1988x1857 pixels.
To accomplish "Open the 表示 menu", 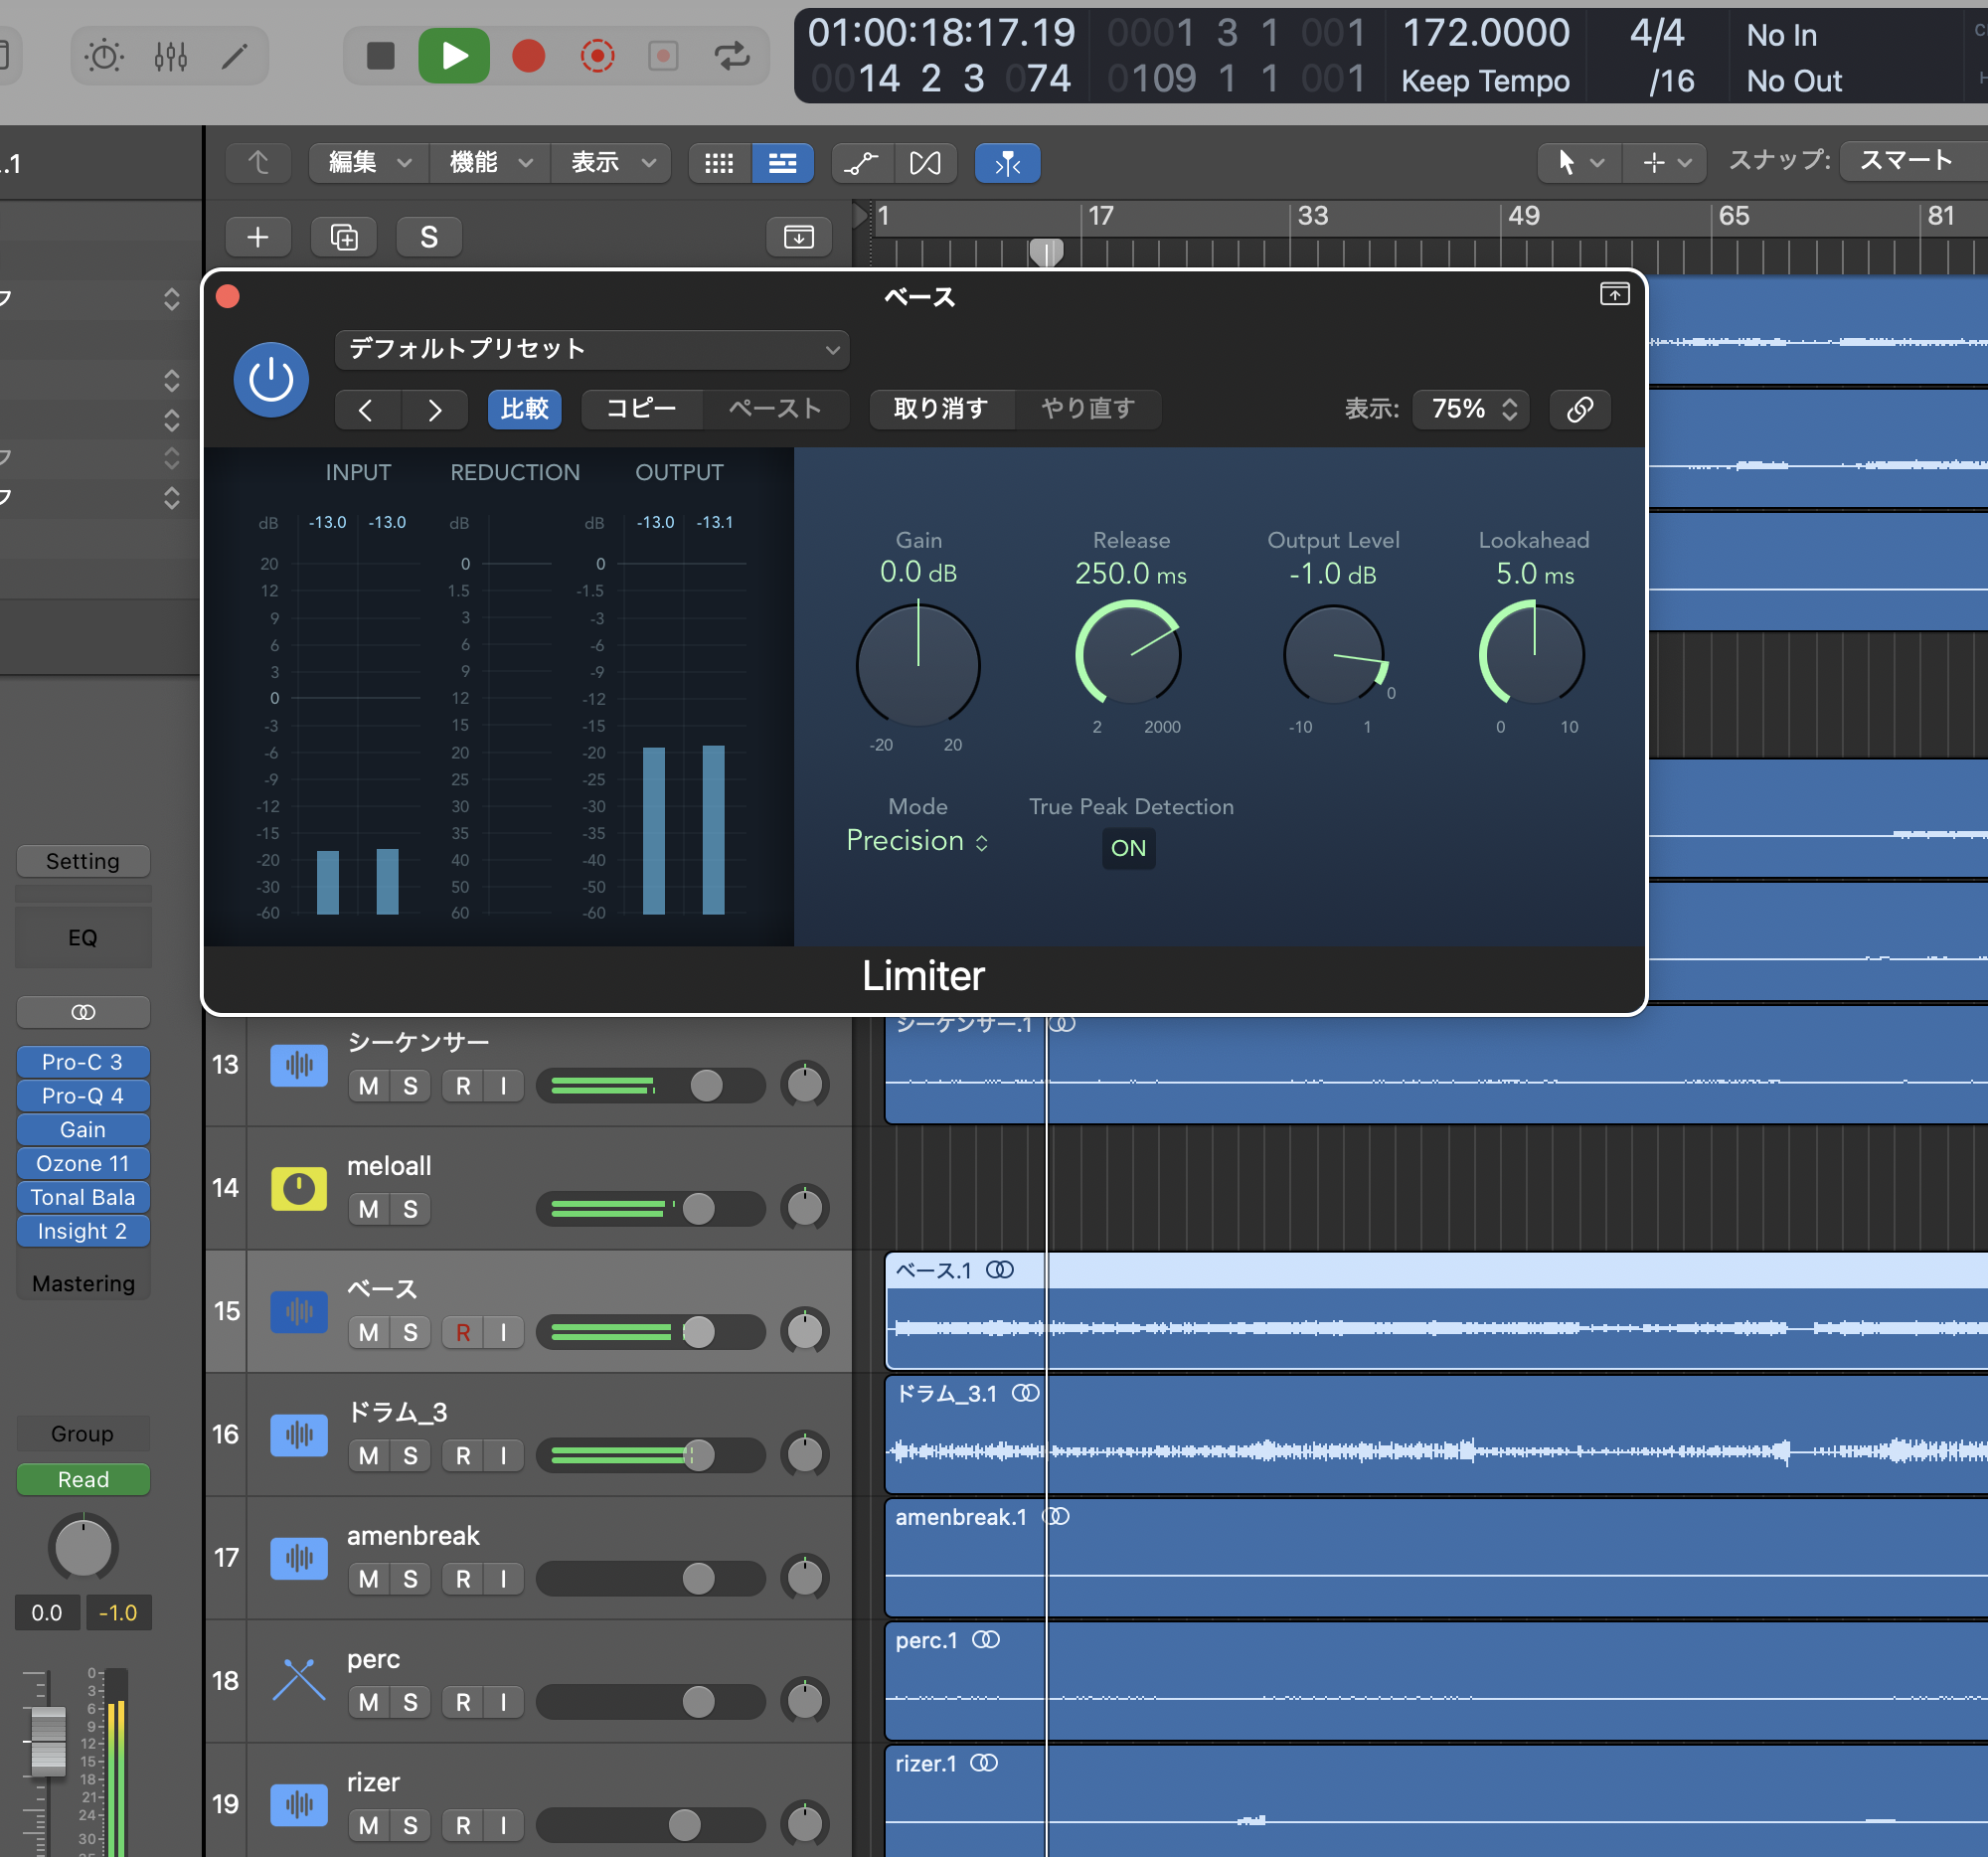I will pos(612,163).
